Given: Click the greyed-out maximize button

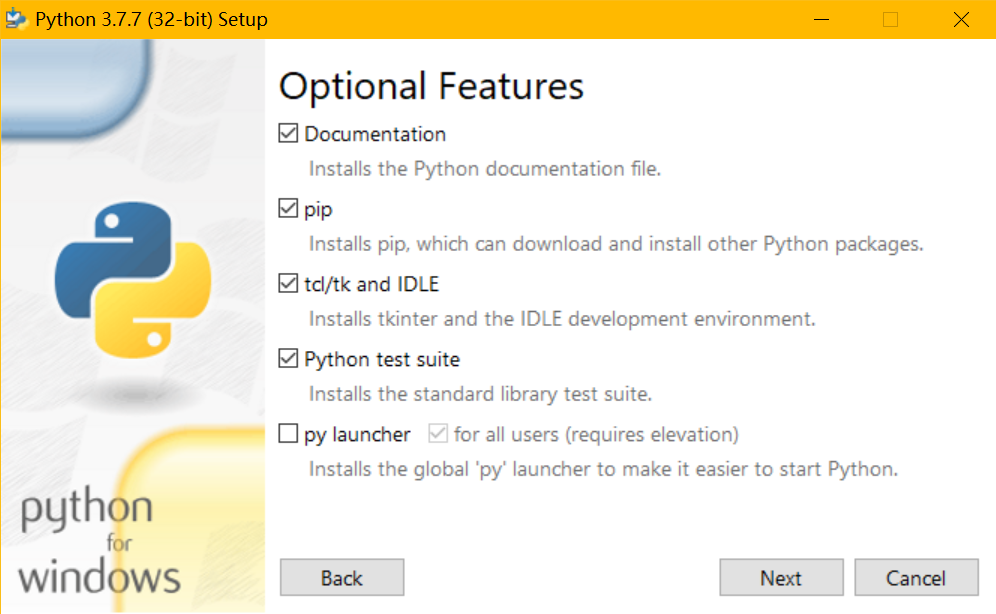Looking at the screenshot, I should click(x=890, y=19).
